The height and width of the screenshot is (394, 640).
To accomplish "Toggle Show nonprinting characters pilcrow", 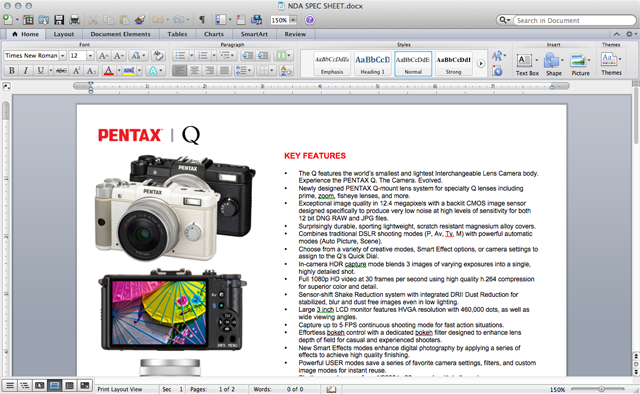I will (202, 20).
